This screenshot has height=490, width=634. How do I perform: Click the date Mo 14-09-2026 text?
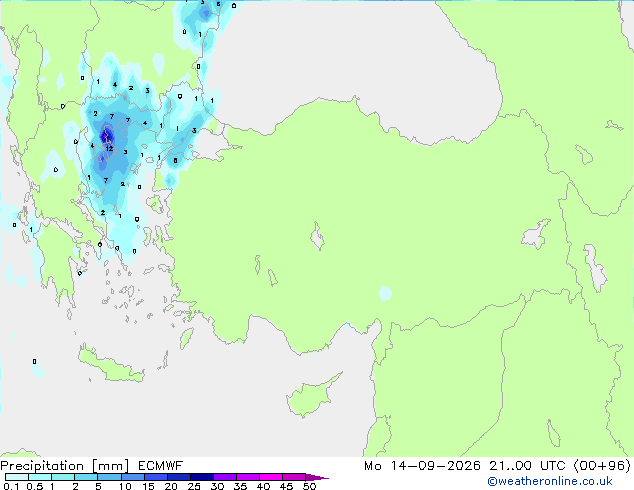(x=422, y=466)
